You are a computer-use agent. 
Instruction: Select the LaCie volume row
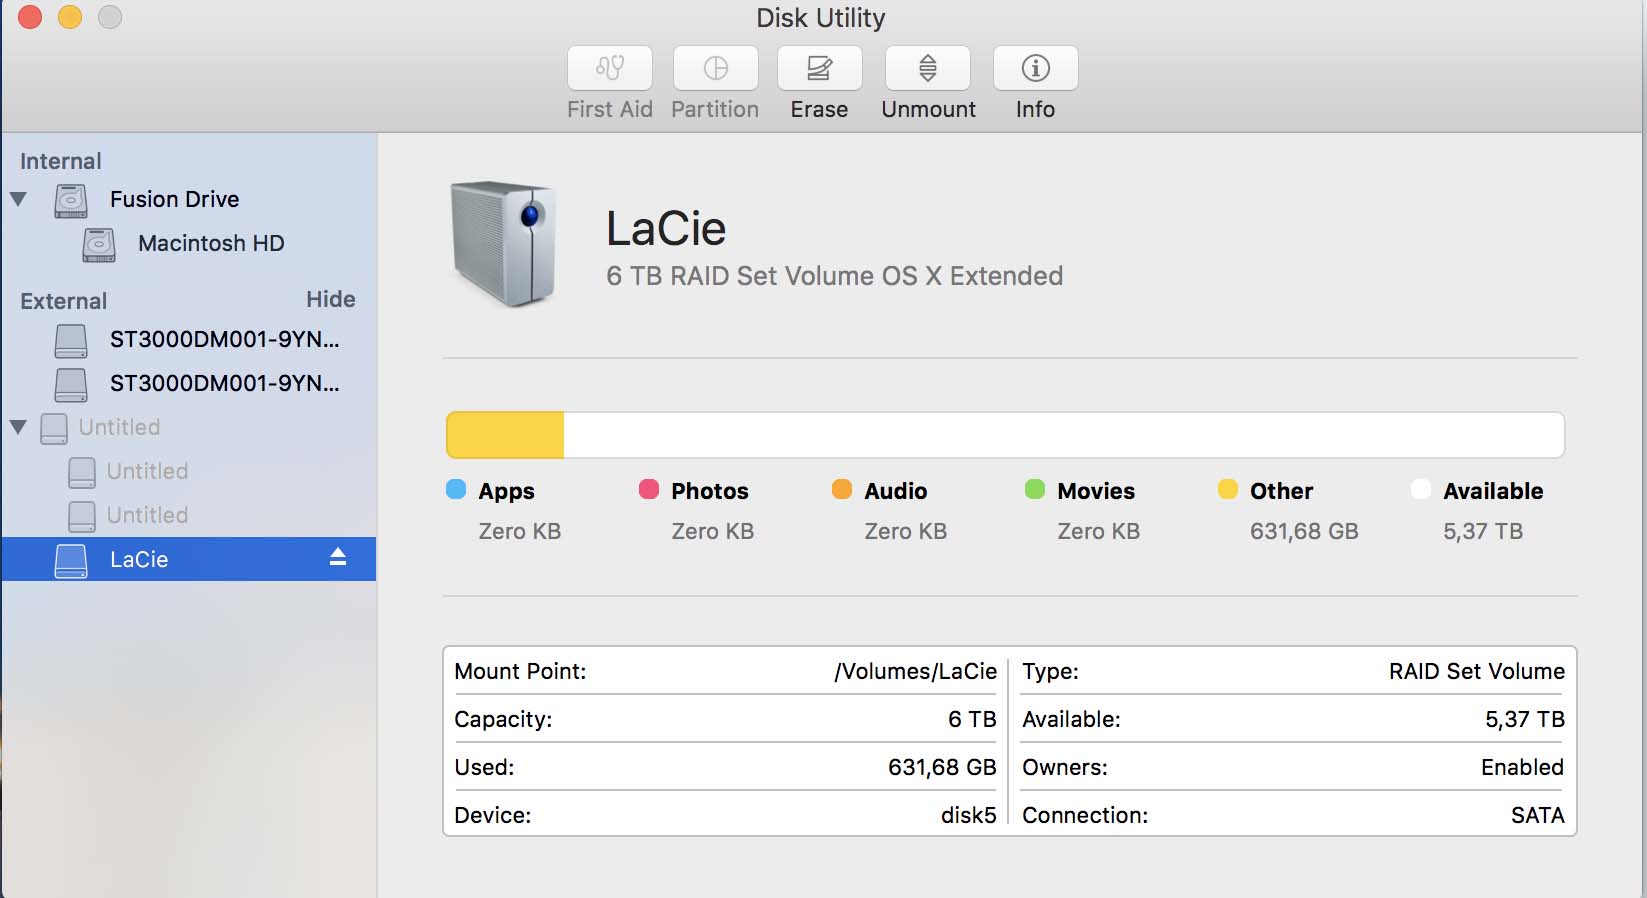point(189,559)
